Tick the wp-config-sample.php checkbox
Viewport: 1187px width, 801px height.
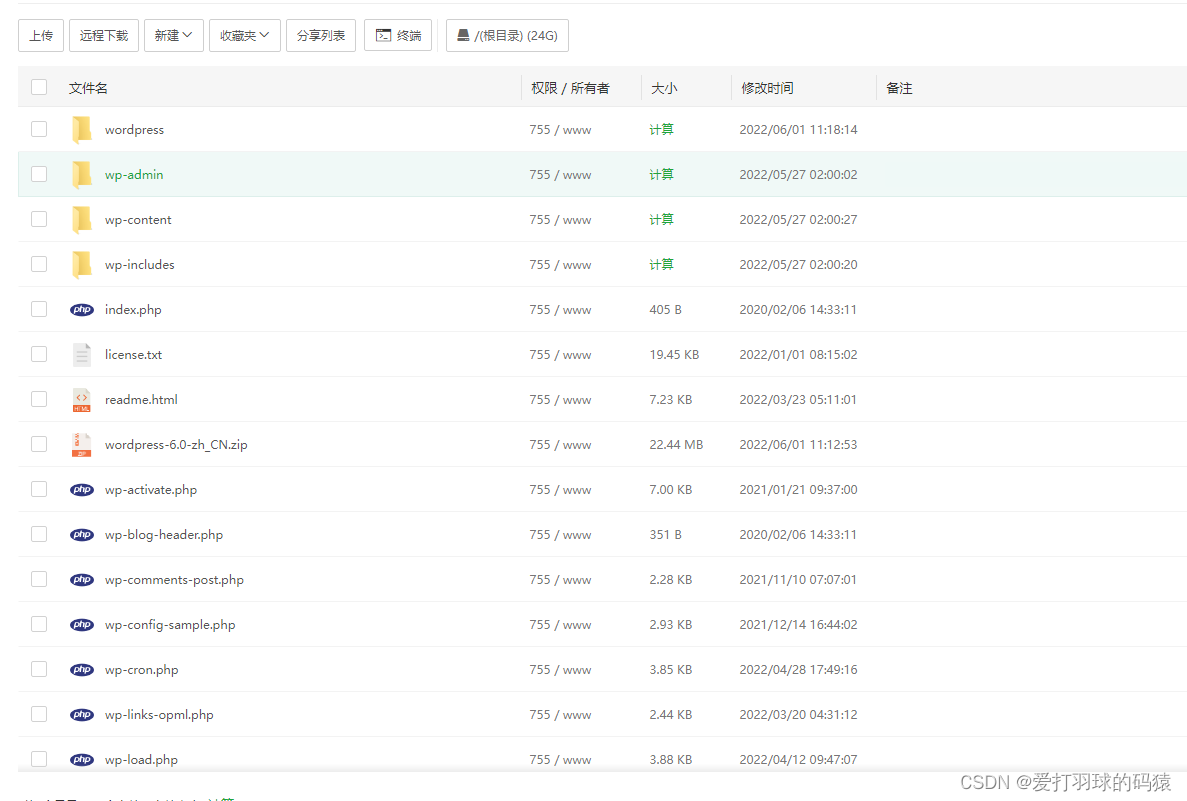[39, 624]
